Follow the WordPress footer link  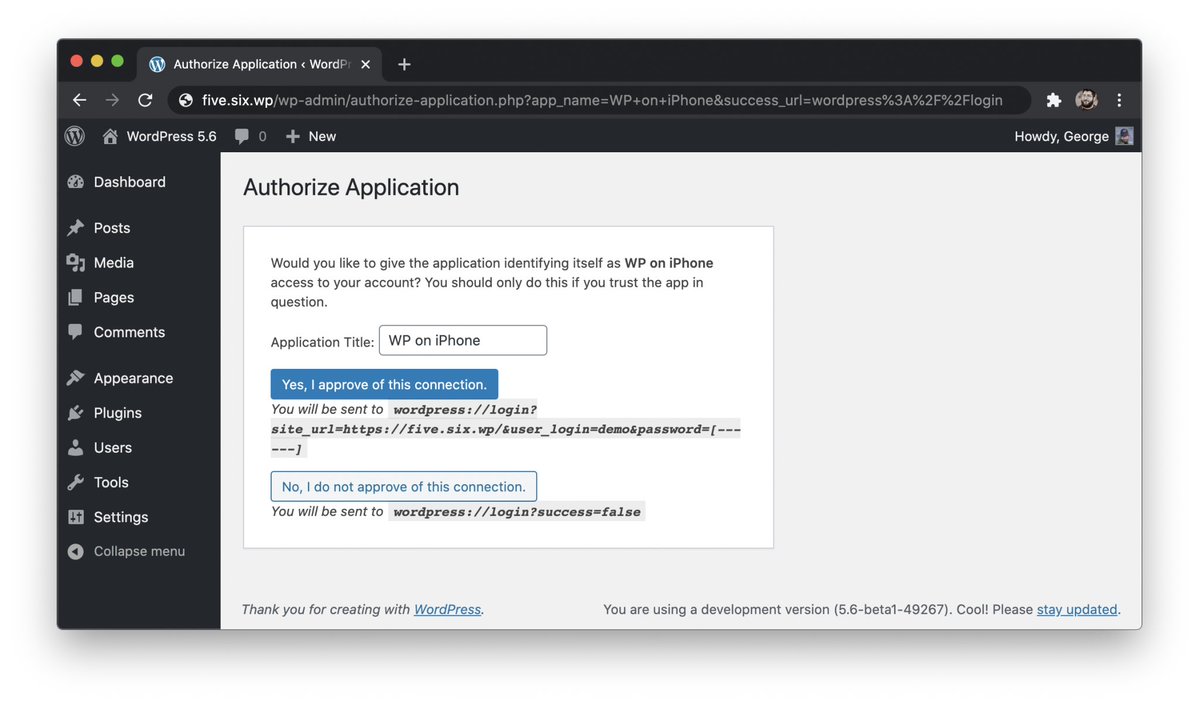click(447, 609)
